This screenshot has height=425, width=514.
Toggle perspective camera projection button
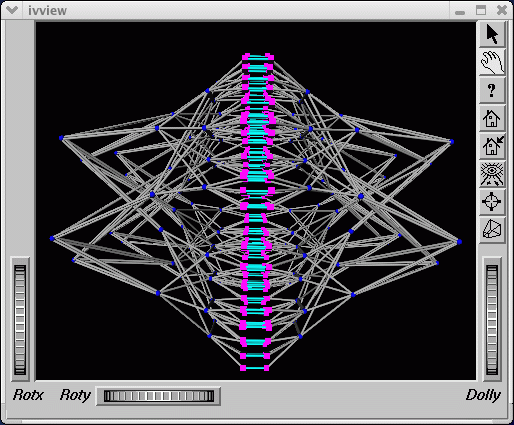(x=492, y=230)
